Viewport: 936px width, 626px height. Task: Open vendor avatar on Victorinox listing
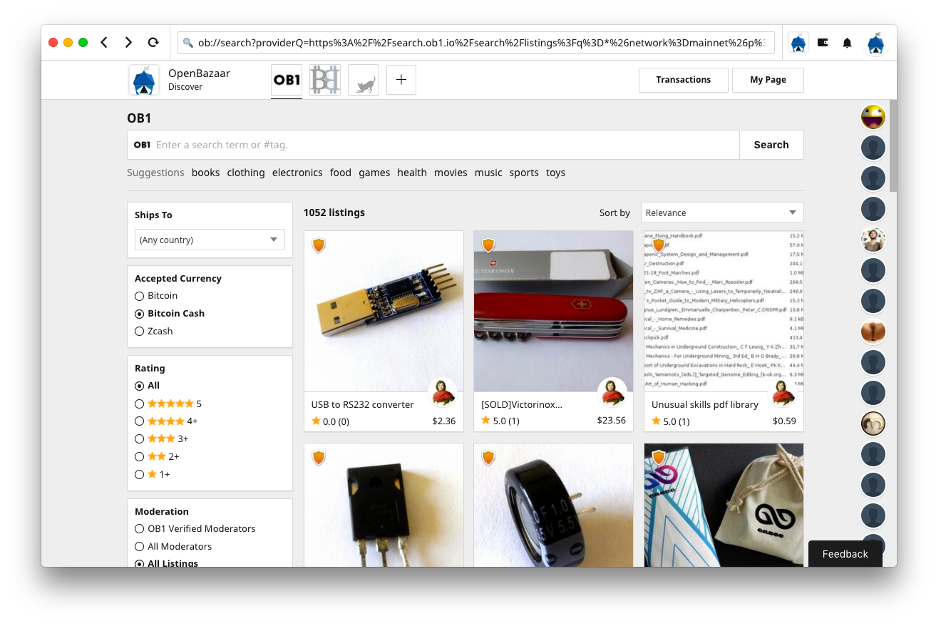[612, 392]
